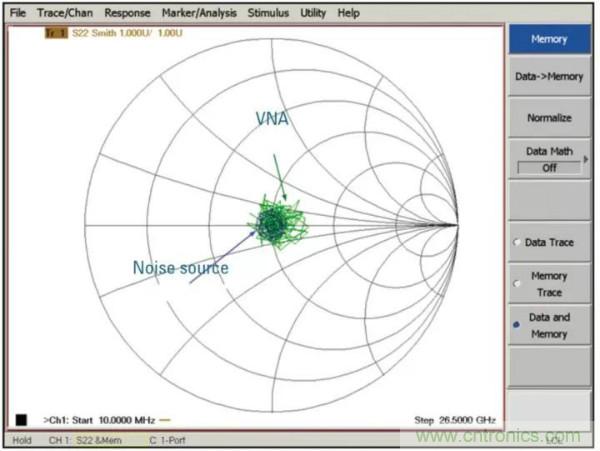Open the Utility menu
This screenshot has height=451, width=600.
[x=313, y=13]
